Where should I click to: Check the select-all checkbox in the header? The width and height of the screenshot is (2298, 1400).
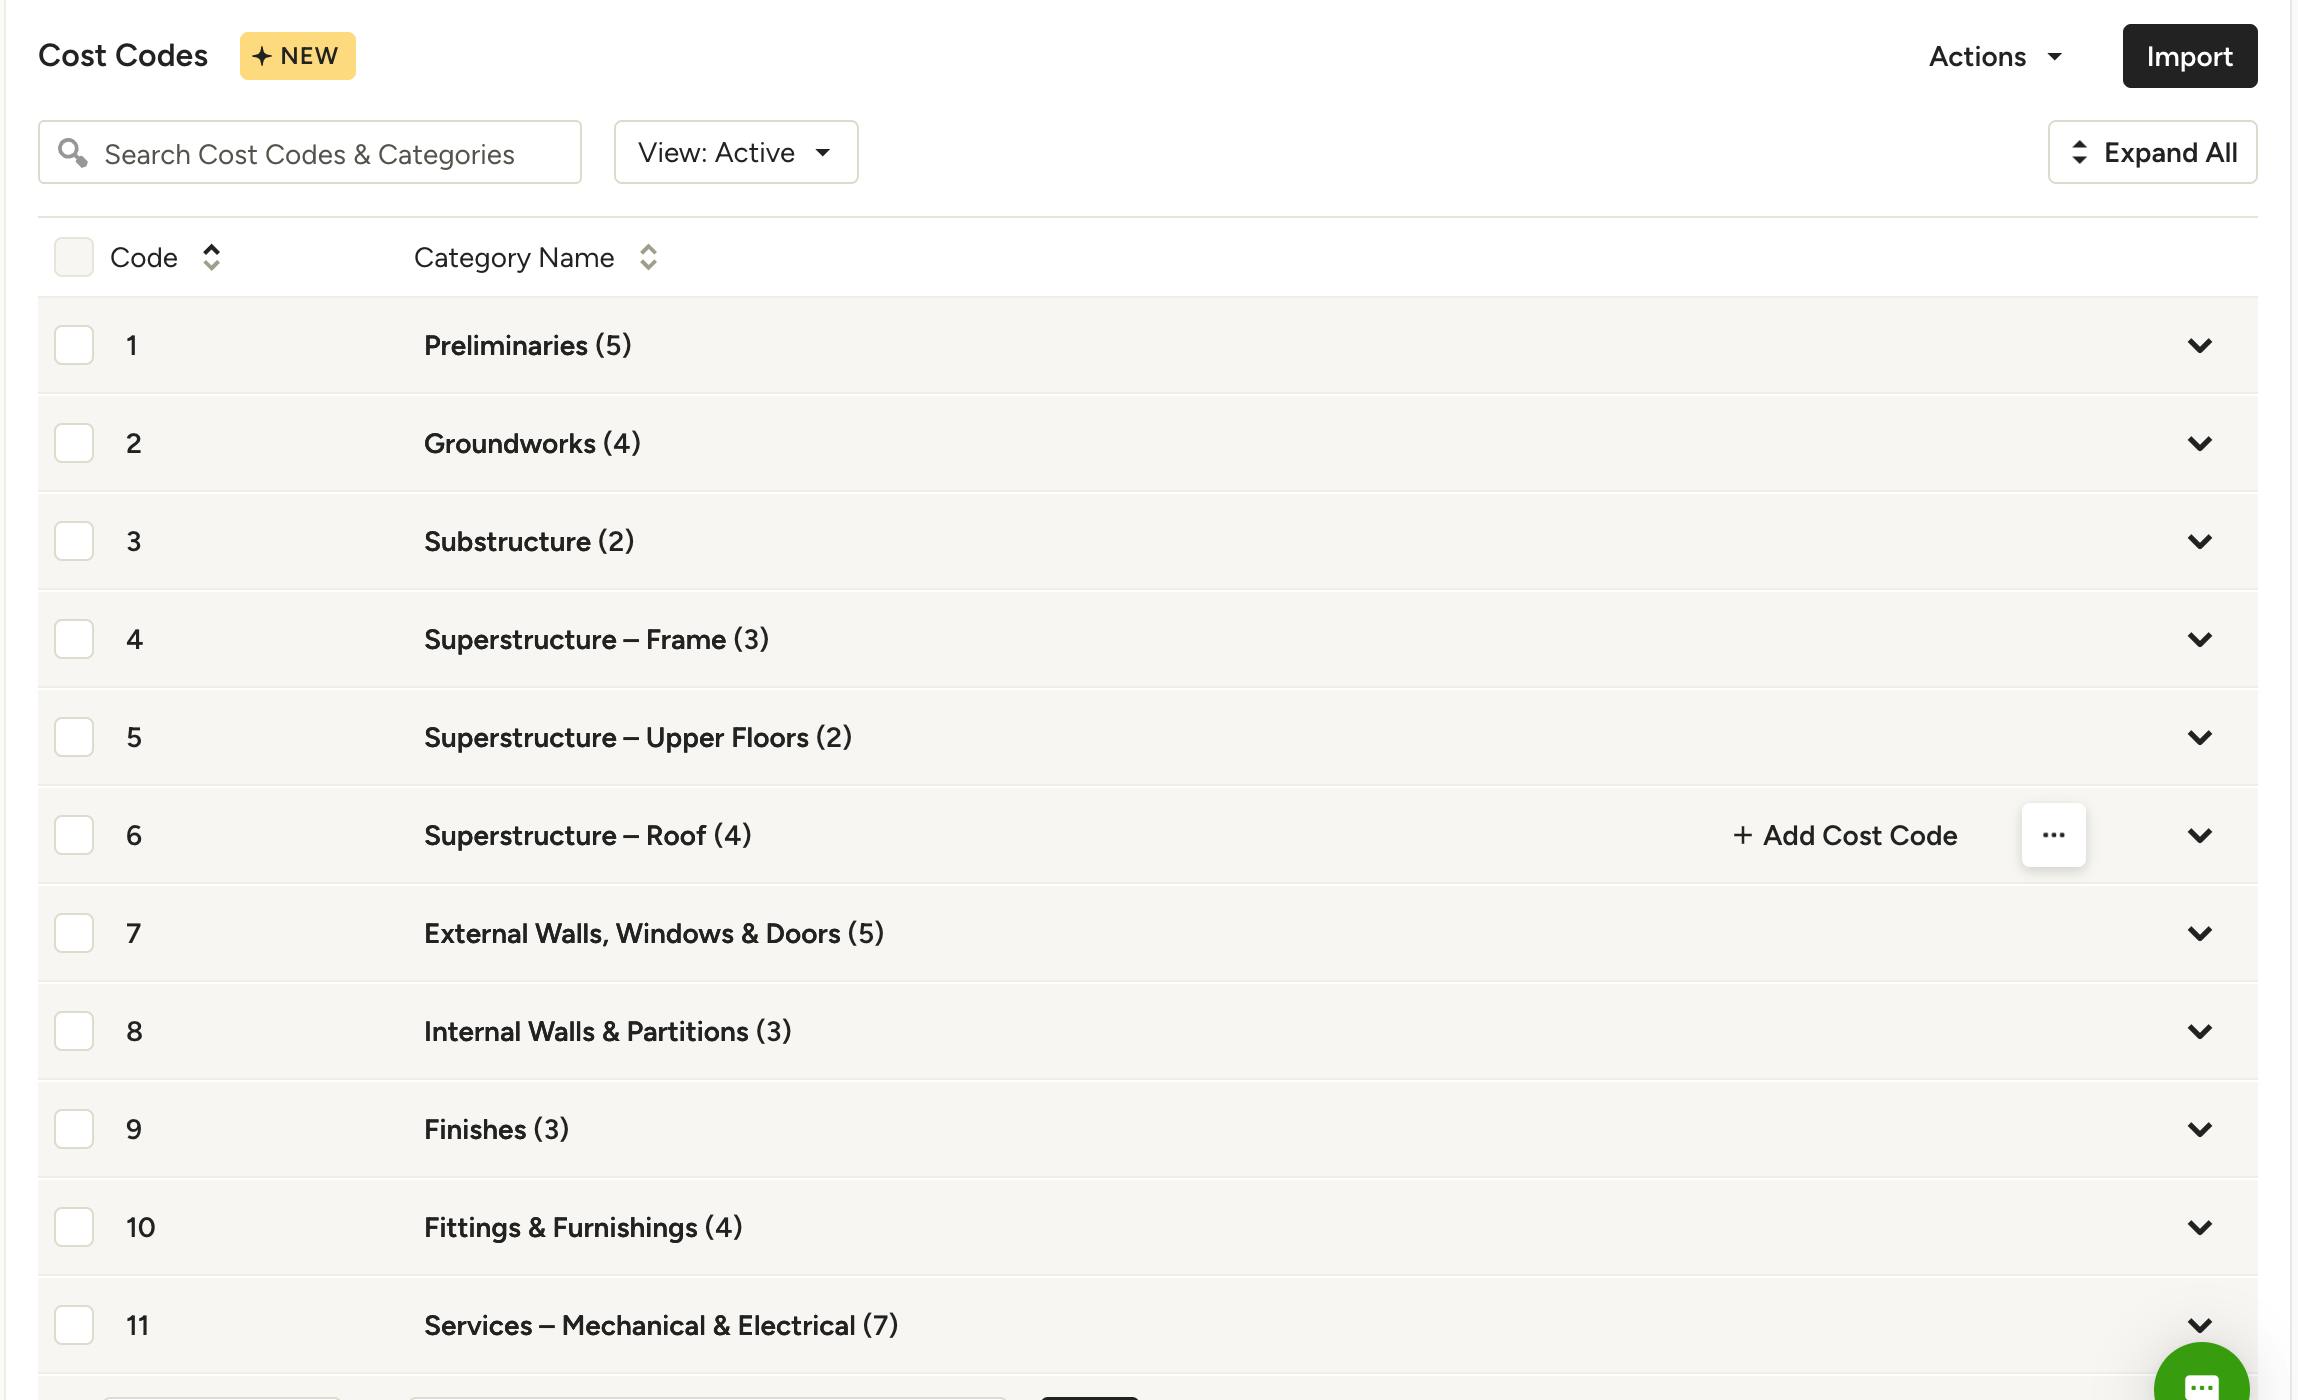(74, 257)
